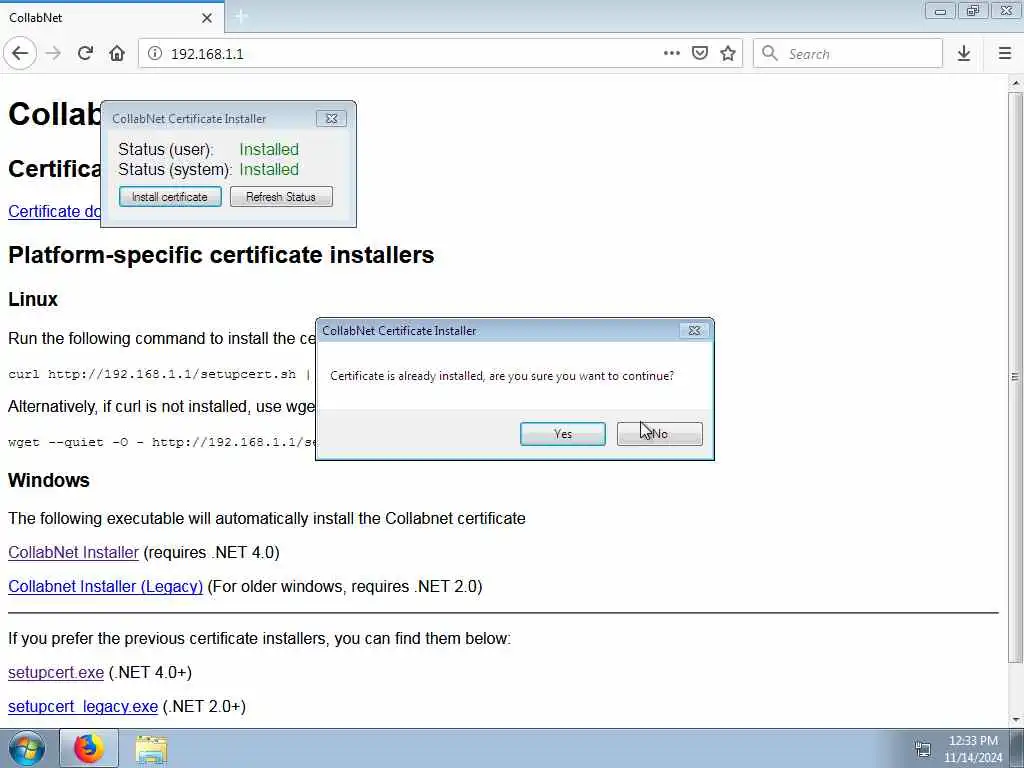Image resolution: width=1024 pixels, height=768 pixels.
Task: Click the scrollbar up arrow
Action: [x=1016, y=83]
